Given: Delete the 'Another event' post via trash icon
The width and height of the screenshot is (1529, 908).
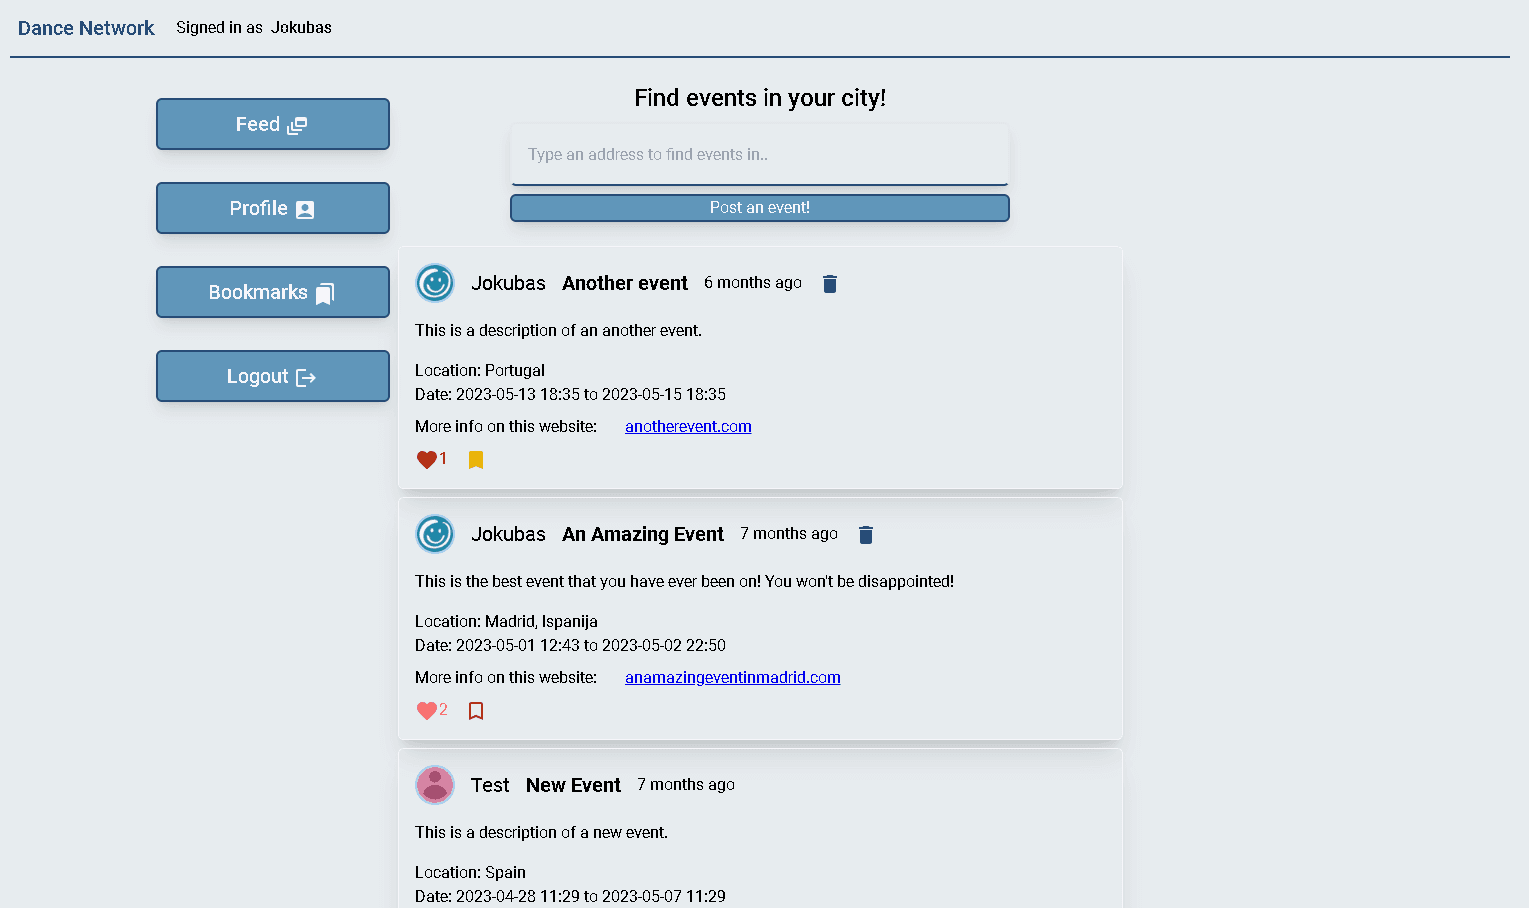Looking at the screenshot, I should pos(829,284).
